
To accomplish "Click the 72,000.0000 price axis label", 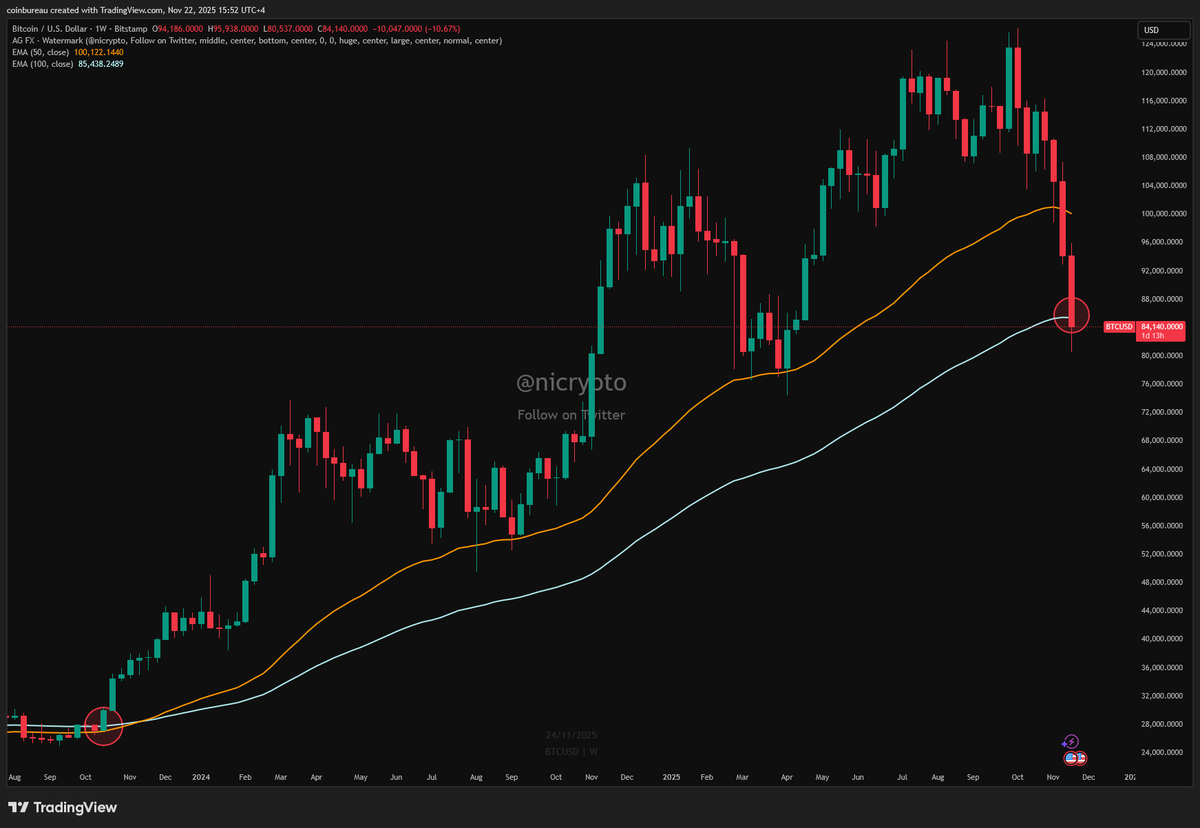I will pyautogui.click(x=1163, y=412).
